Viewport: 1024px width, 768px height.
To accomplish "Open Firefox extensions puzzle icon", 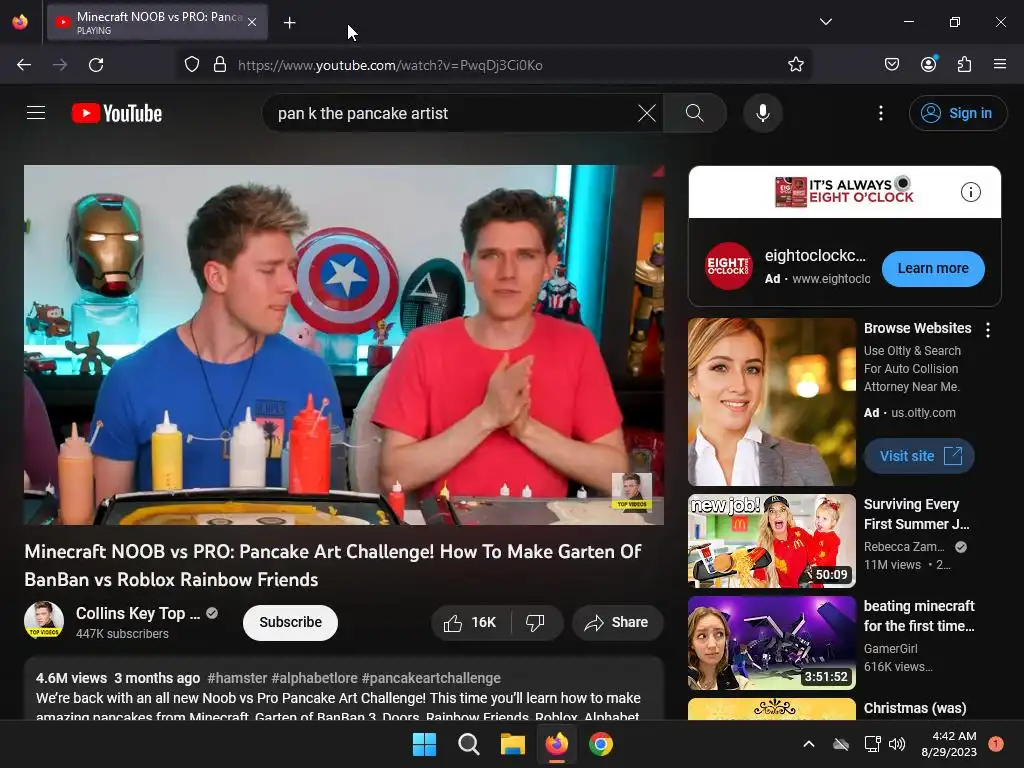I will tap(964, 65).
